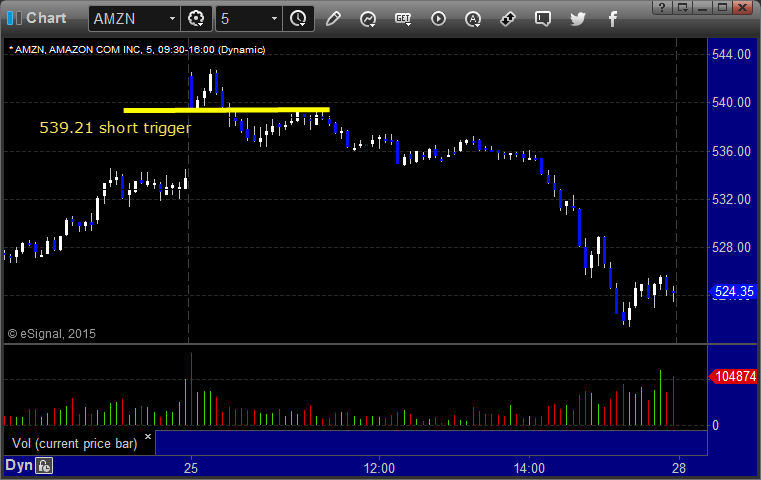Click the GET toolbar button
Screen dimensions: 761x480
[x=403, y=19]
